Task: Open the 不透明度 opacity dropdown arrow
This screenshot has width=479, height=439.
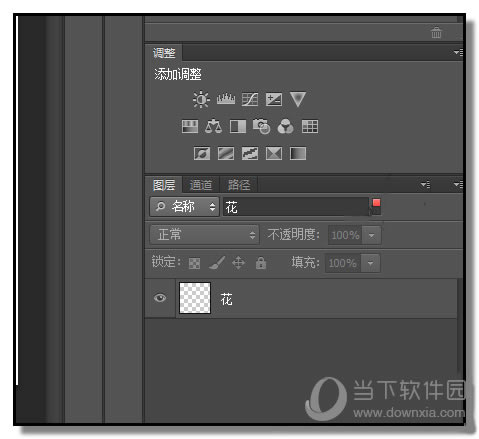Action: pos(371,235)
